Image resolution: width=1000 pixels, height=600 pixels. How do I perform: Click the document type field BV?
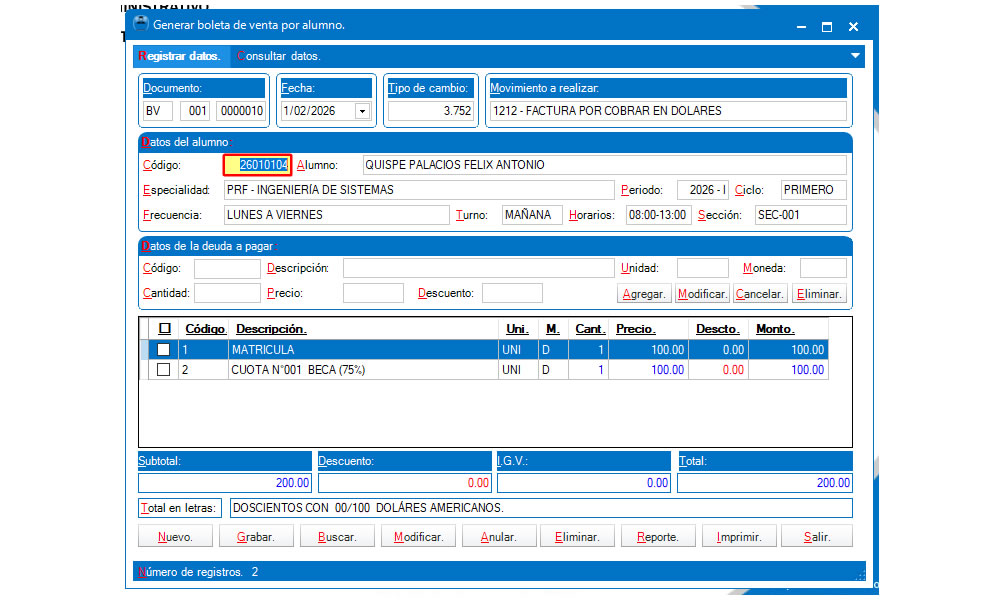pos(158,111)
